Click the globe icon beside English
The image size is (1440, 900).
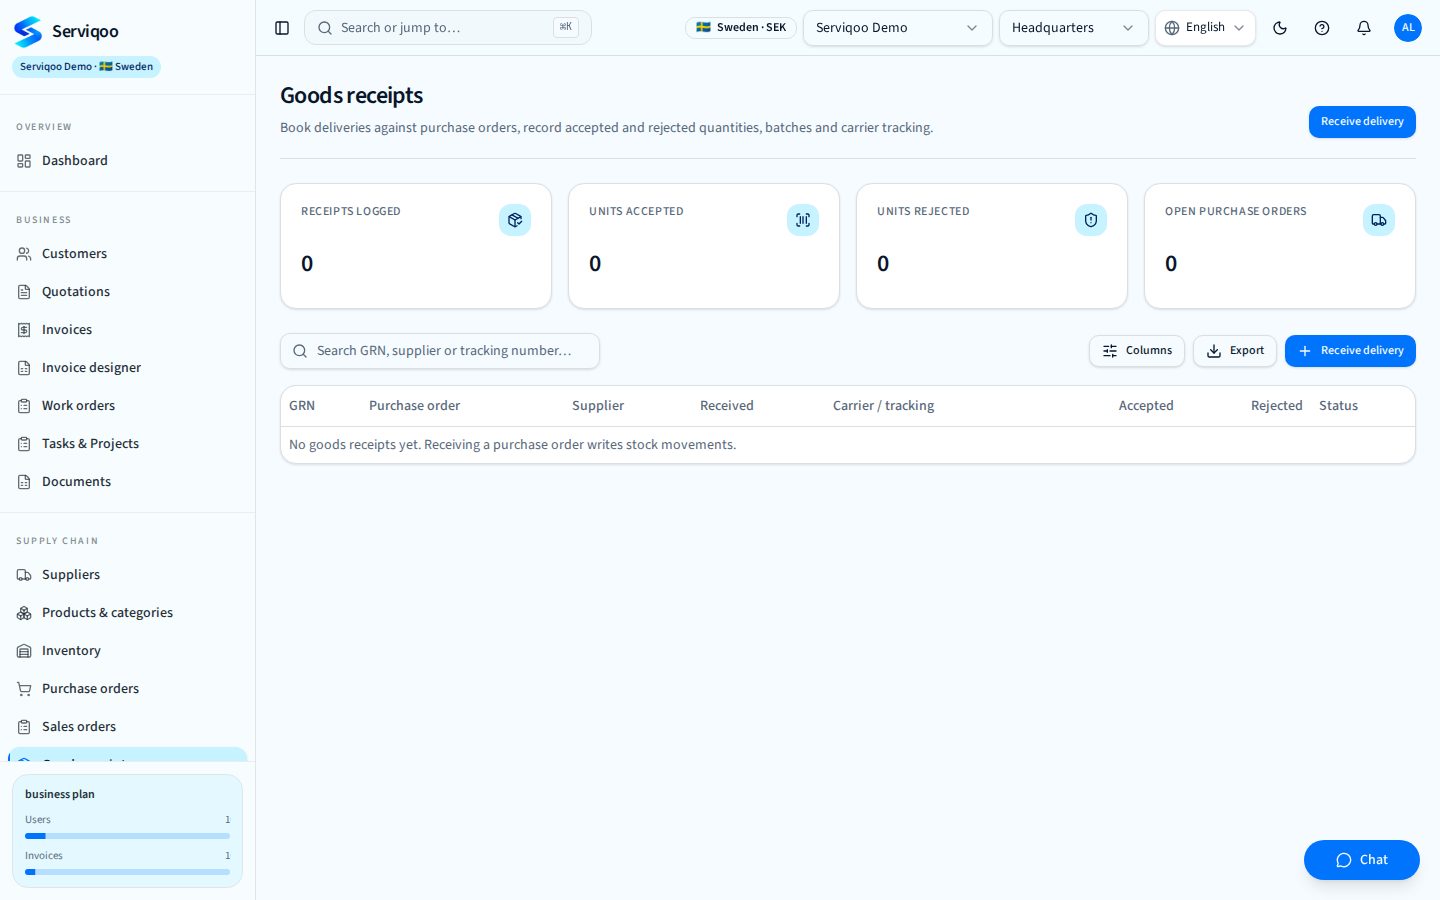tap(1172, 28)
